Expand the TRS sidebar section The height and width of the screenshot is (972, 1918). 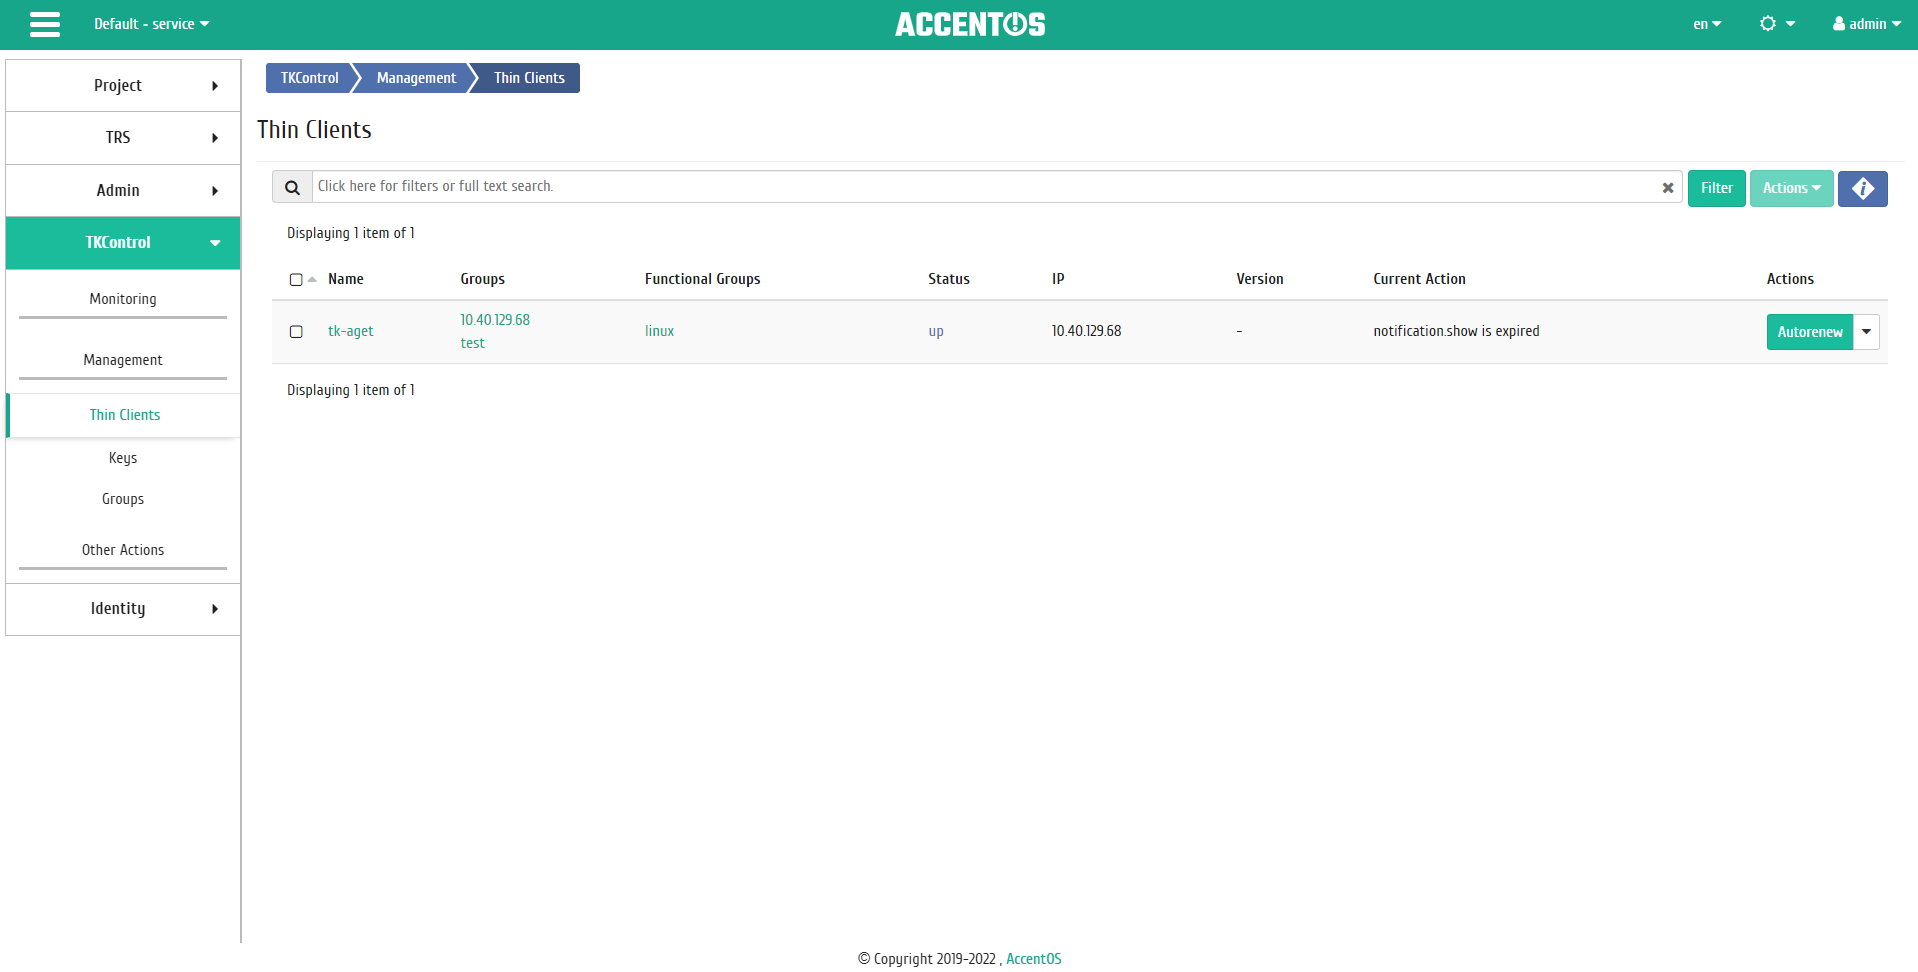coord(123,138)
